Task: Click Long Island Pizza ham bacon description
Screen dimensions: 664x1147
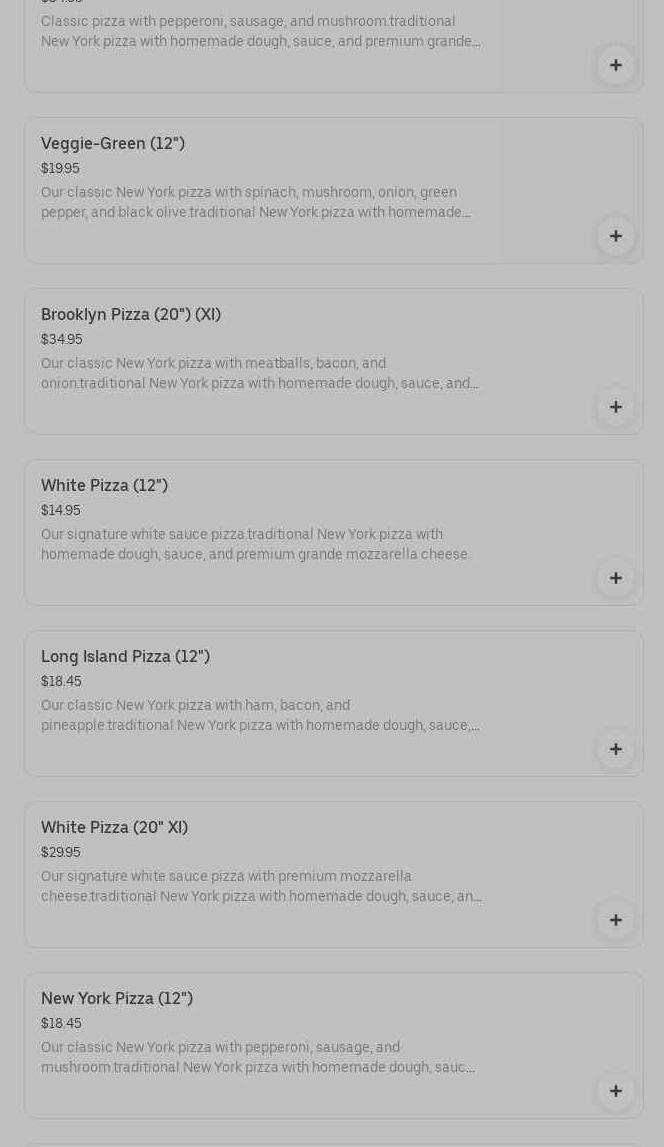Action: coord(260,716)
